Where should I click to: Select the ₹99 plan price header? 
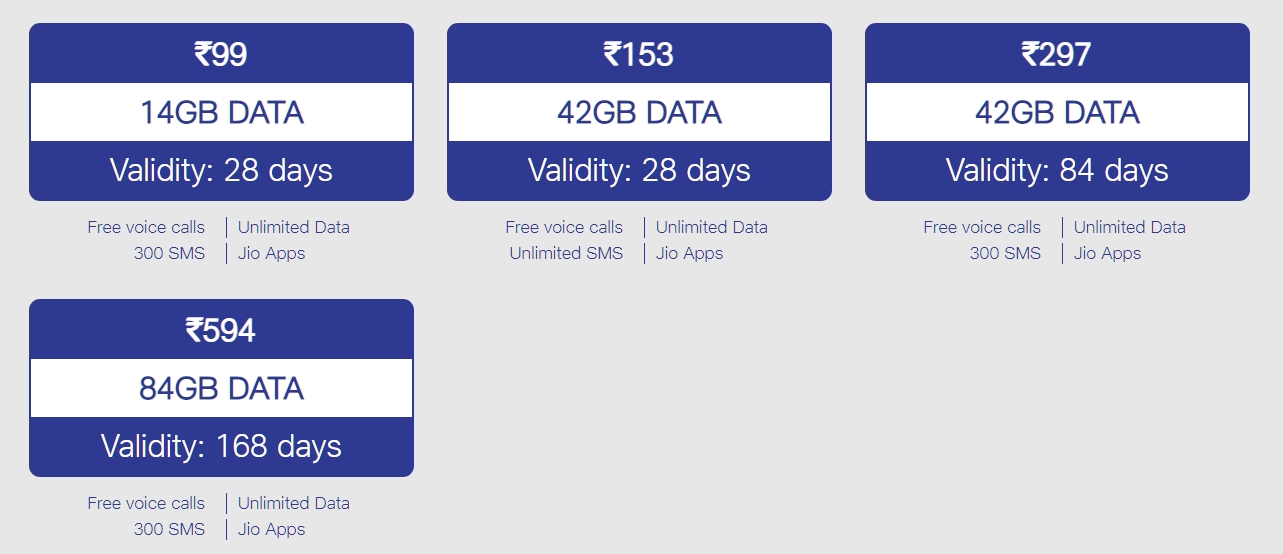click(x=221, y=54)
